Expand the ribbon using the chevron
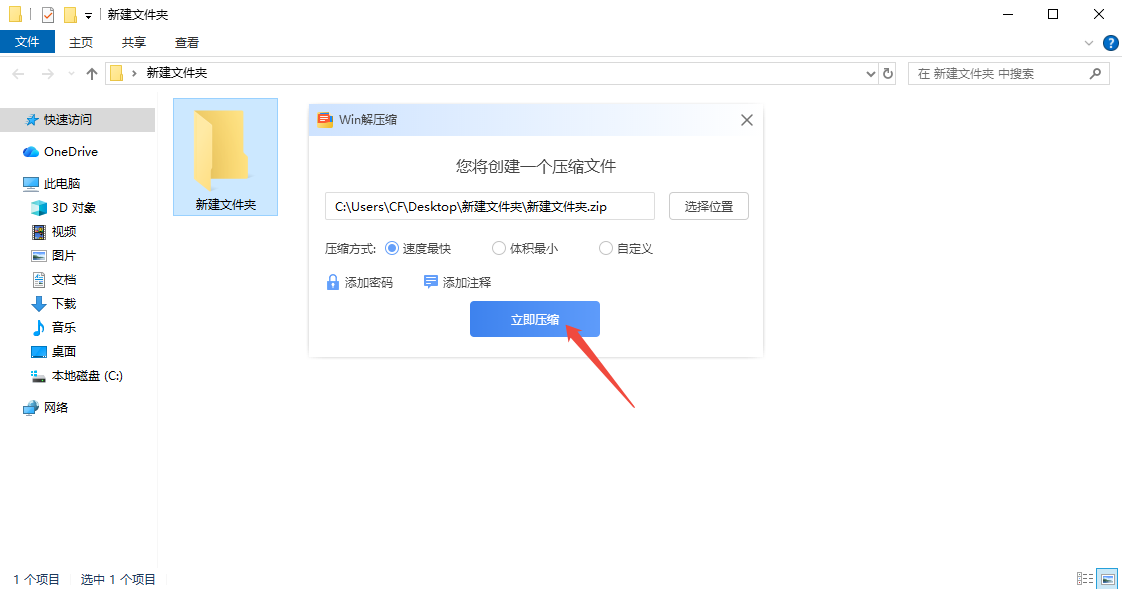The width and height of the screenshot is (1122, 589). [x=1090, y=43]
